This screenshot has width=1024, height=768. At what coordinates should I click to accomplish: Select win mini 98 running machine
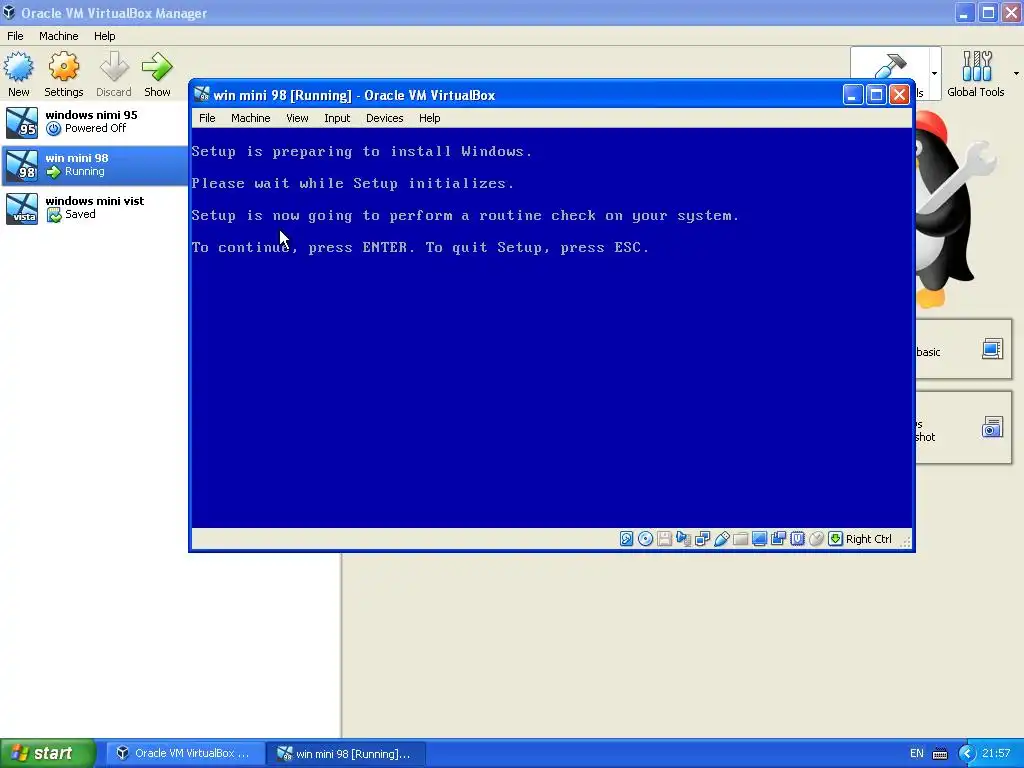(95, 165)
